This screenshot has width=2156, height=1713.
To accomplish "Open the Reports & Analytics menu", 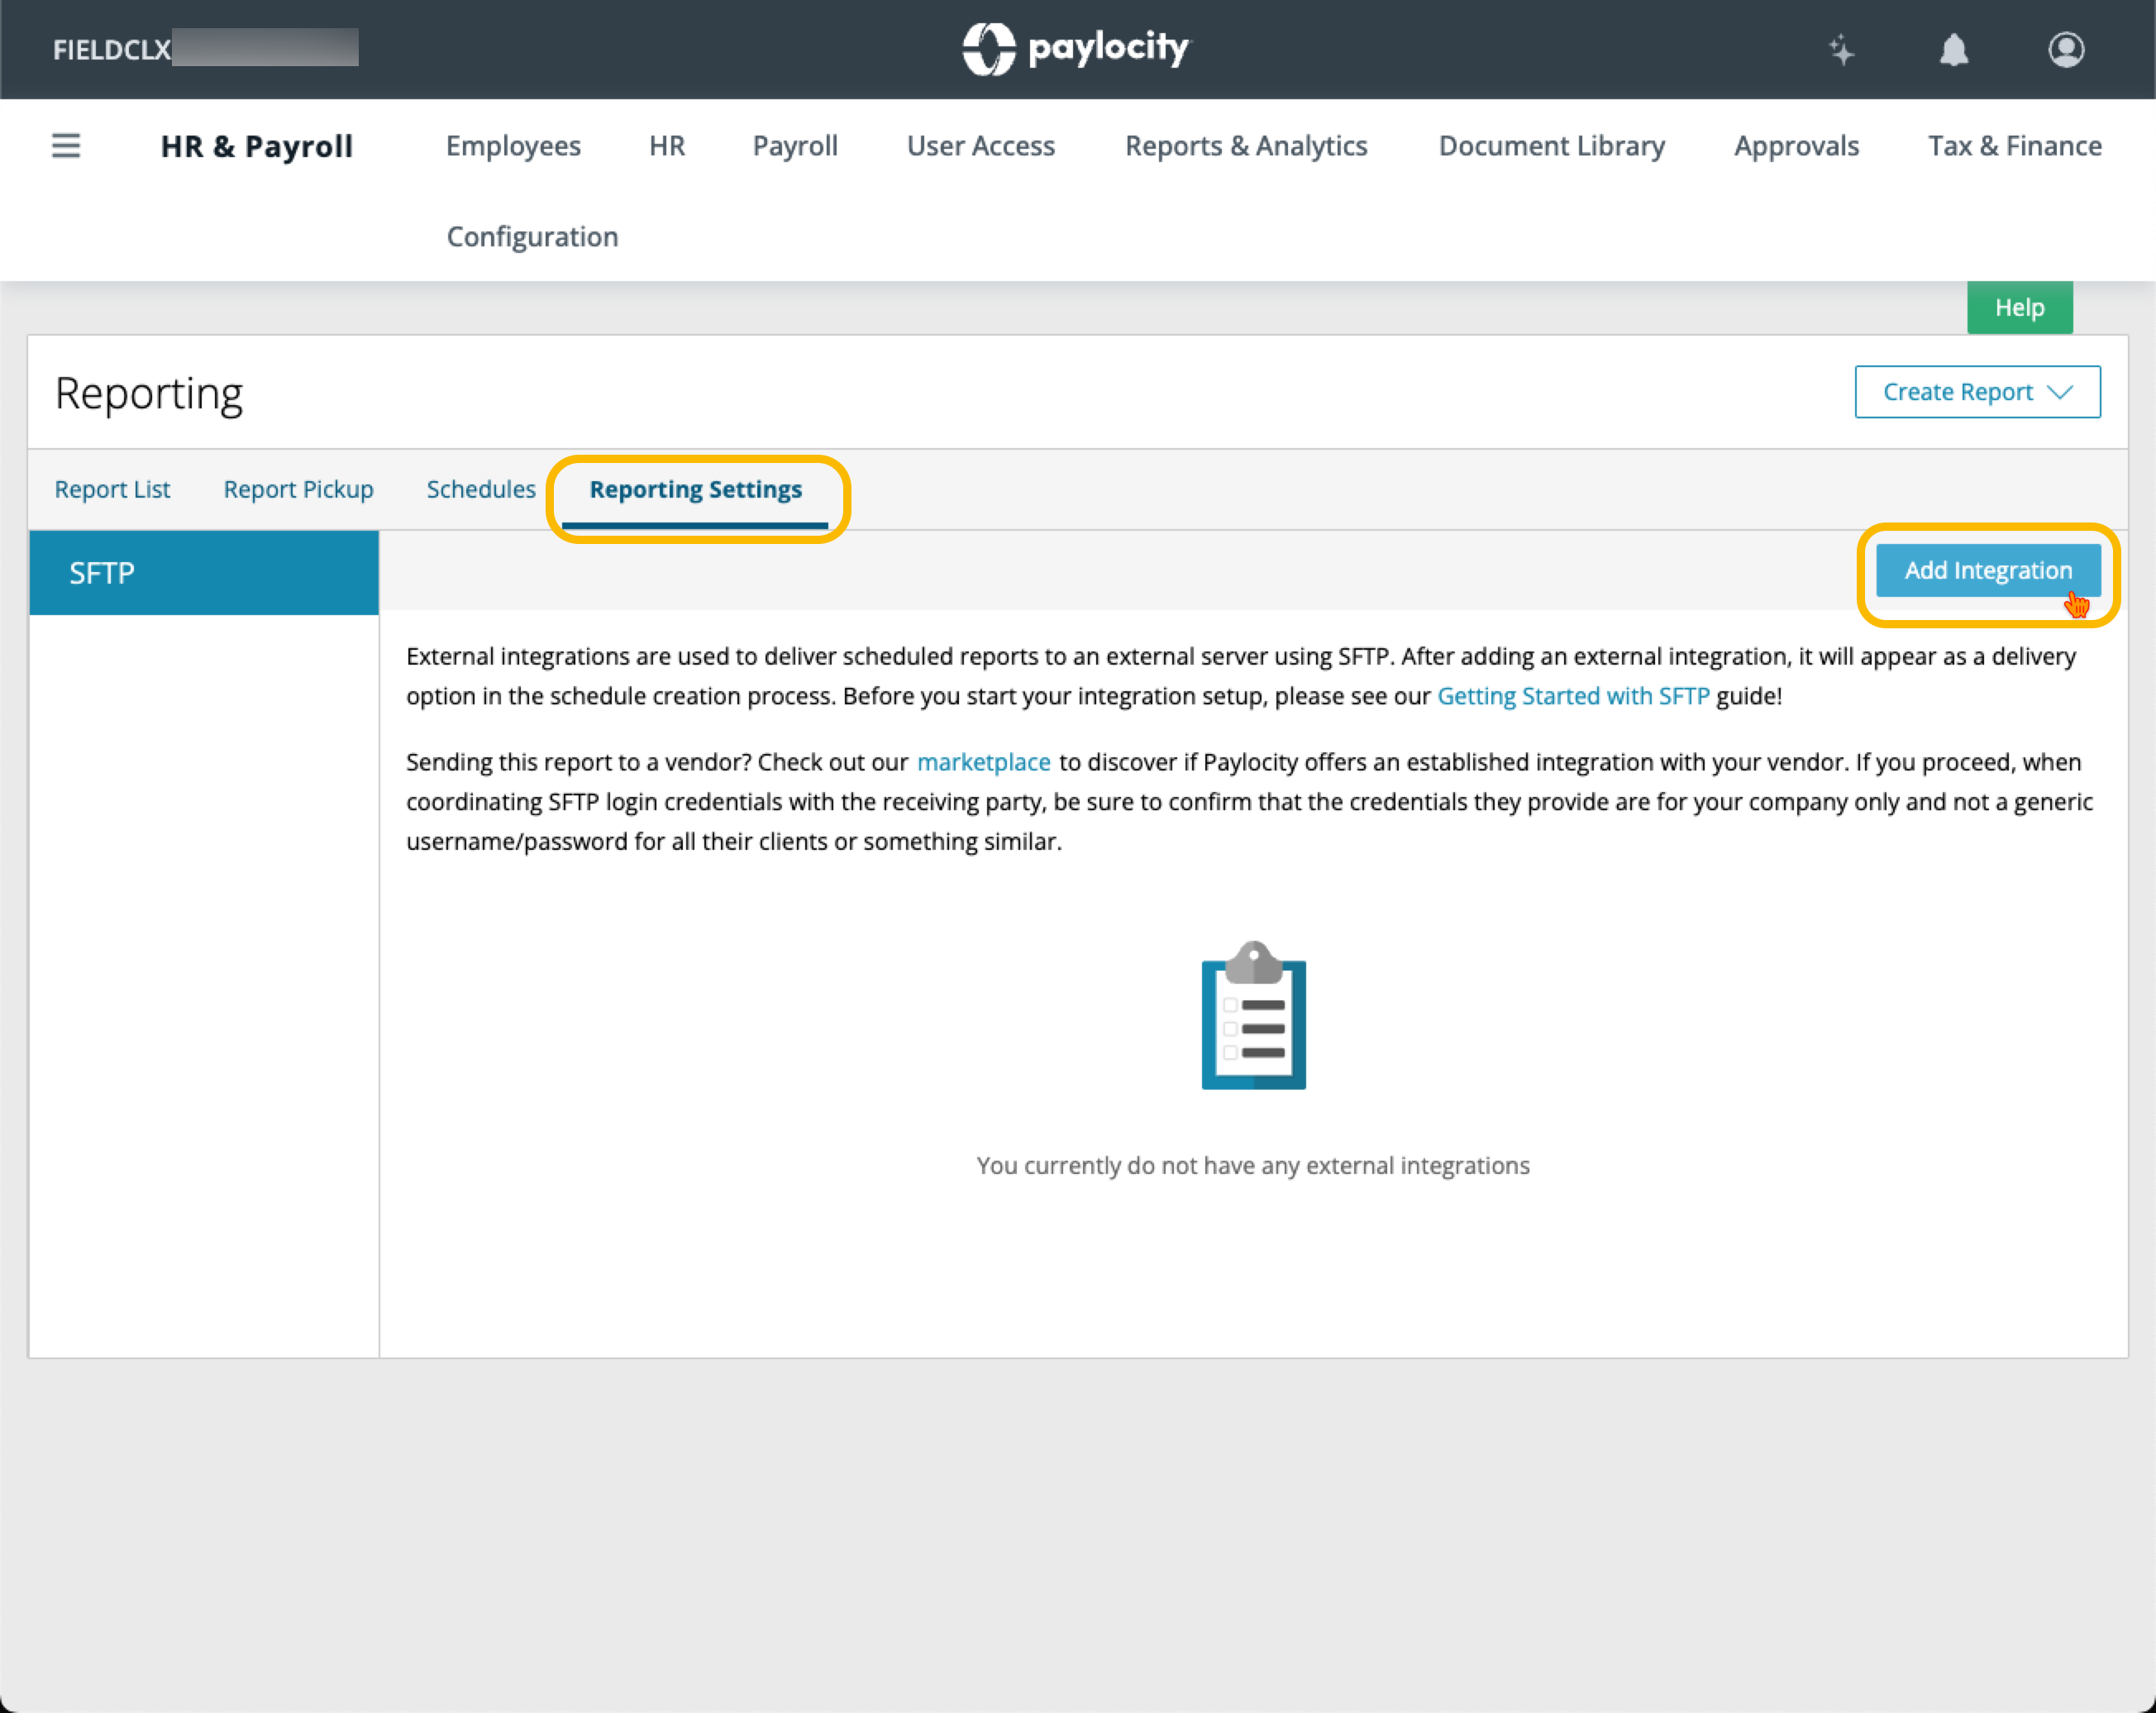I will (x=1245, y=146).
